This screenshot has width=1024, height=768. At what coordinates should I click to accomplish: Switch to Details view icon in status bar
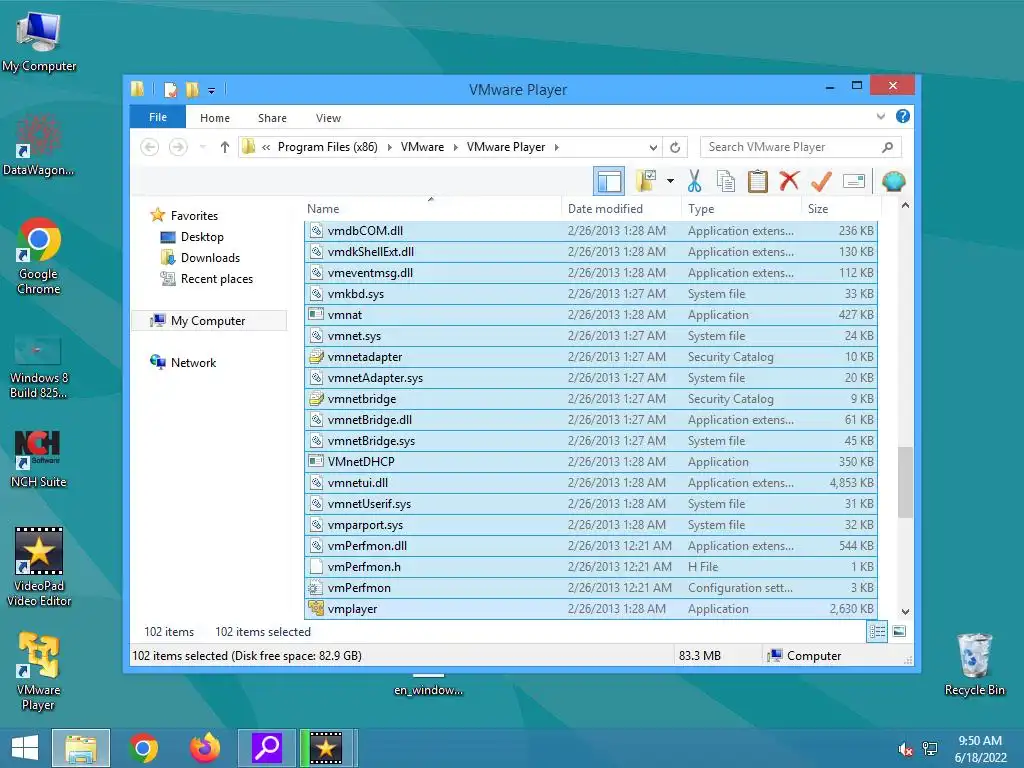coord(877,632)
